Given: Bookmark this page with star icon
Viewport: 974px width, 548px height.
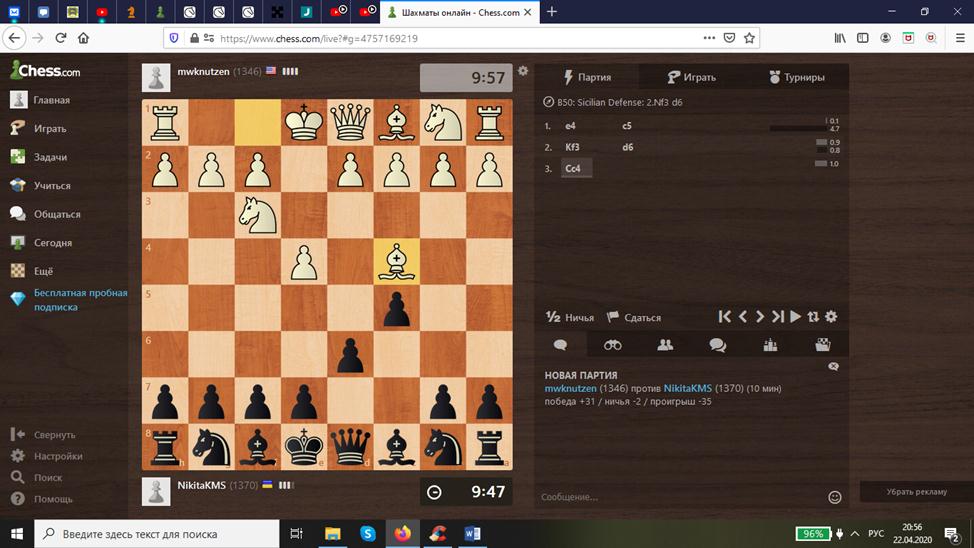Looking at the screenshot, I should (749, 38).
